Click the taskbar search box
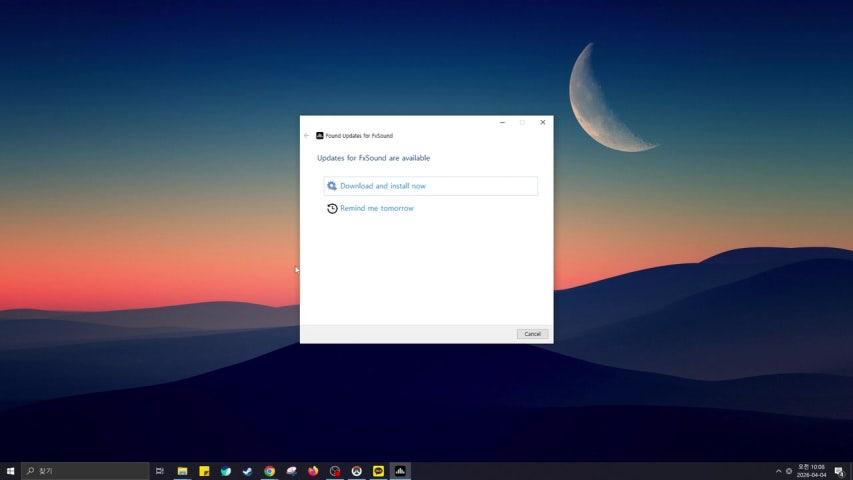This screenshot has height=480, width=853. (x=85, y=471)
